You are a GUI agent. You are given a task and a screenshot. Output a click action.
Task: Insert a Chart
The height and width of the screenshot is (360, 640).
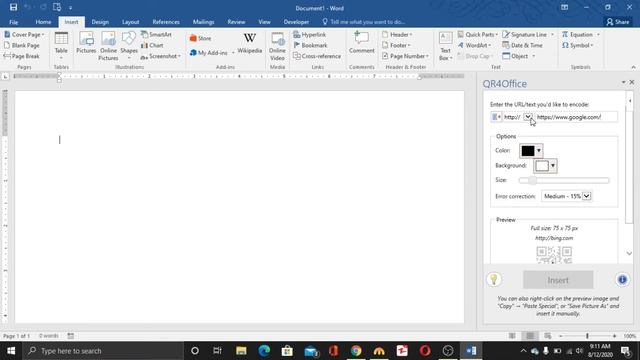pos(152,45)
